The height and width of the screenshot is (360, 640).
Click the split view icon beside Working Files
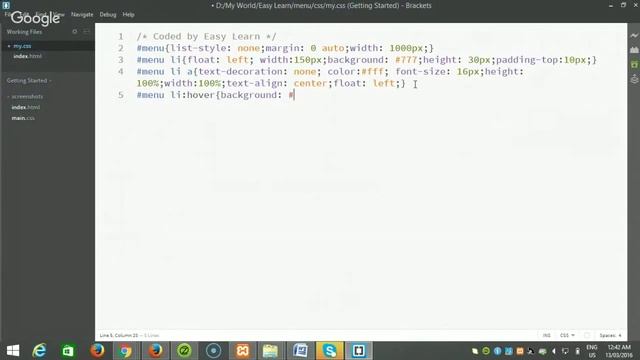86,31
